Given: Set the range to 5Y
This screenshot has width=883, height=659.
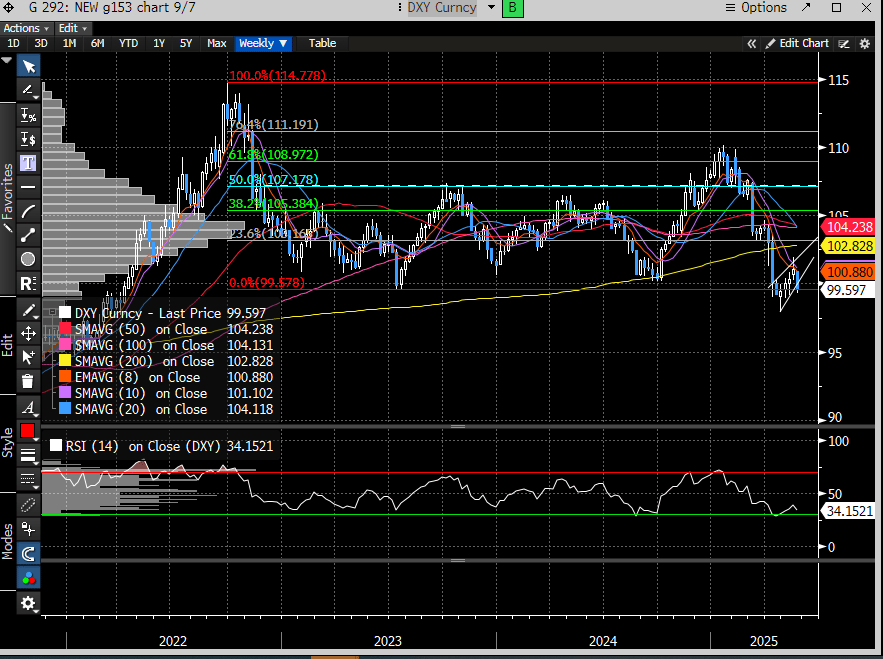Looking at the screenshot, I should (x=186, y=43).
